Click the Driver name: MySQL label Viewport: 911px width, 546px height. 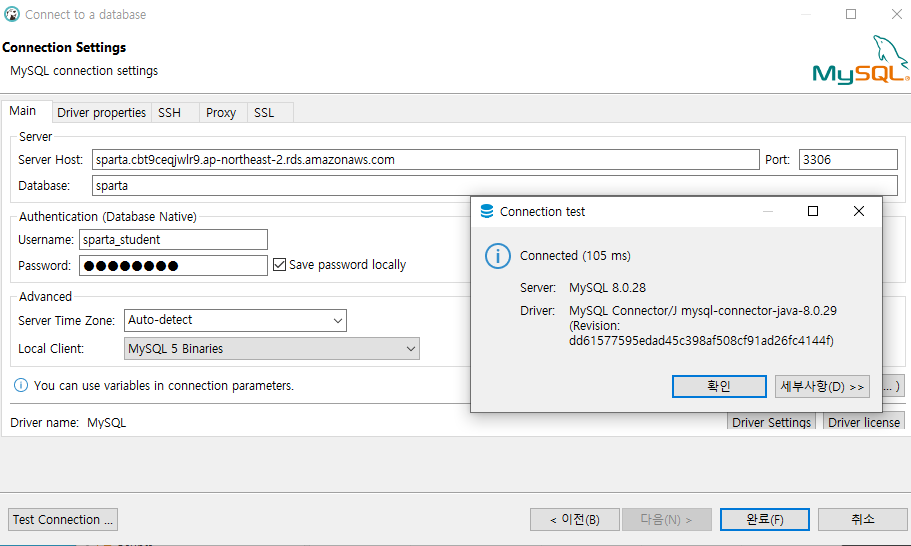pyautogui.click(x=68, y=423)
